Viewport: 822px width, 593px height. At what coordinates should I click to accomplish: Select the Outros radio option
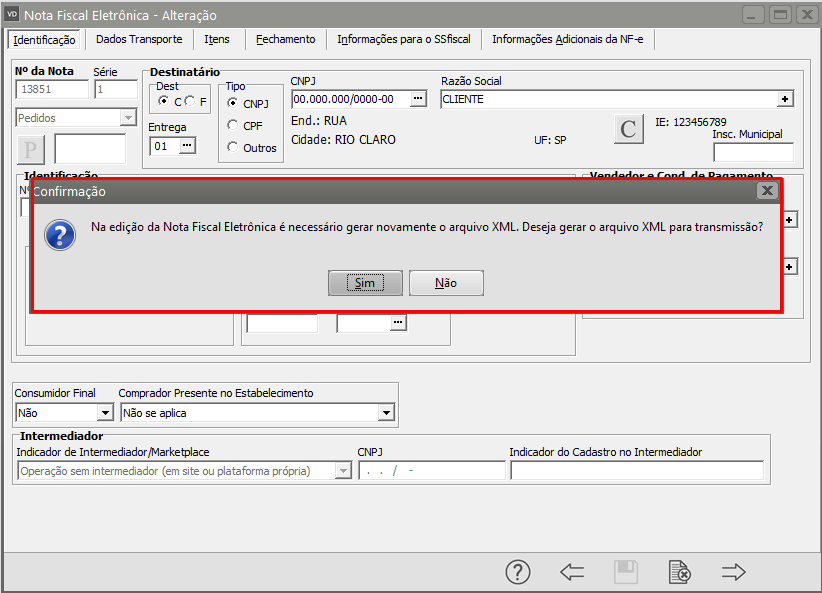coord(233,147)
